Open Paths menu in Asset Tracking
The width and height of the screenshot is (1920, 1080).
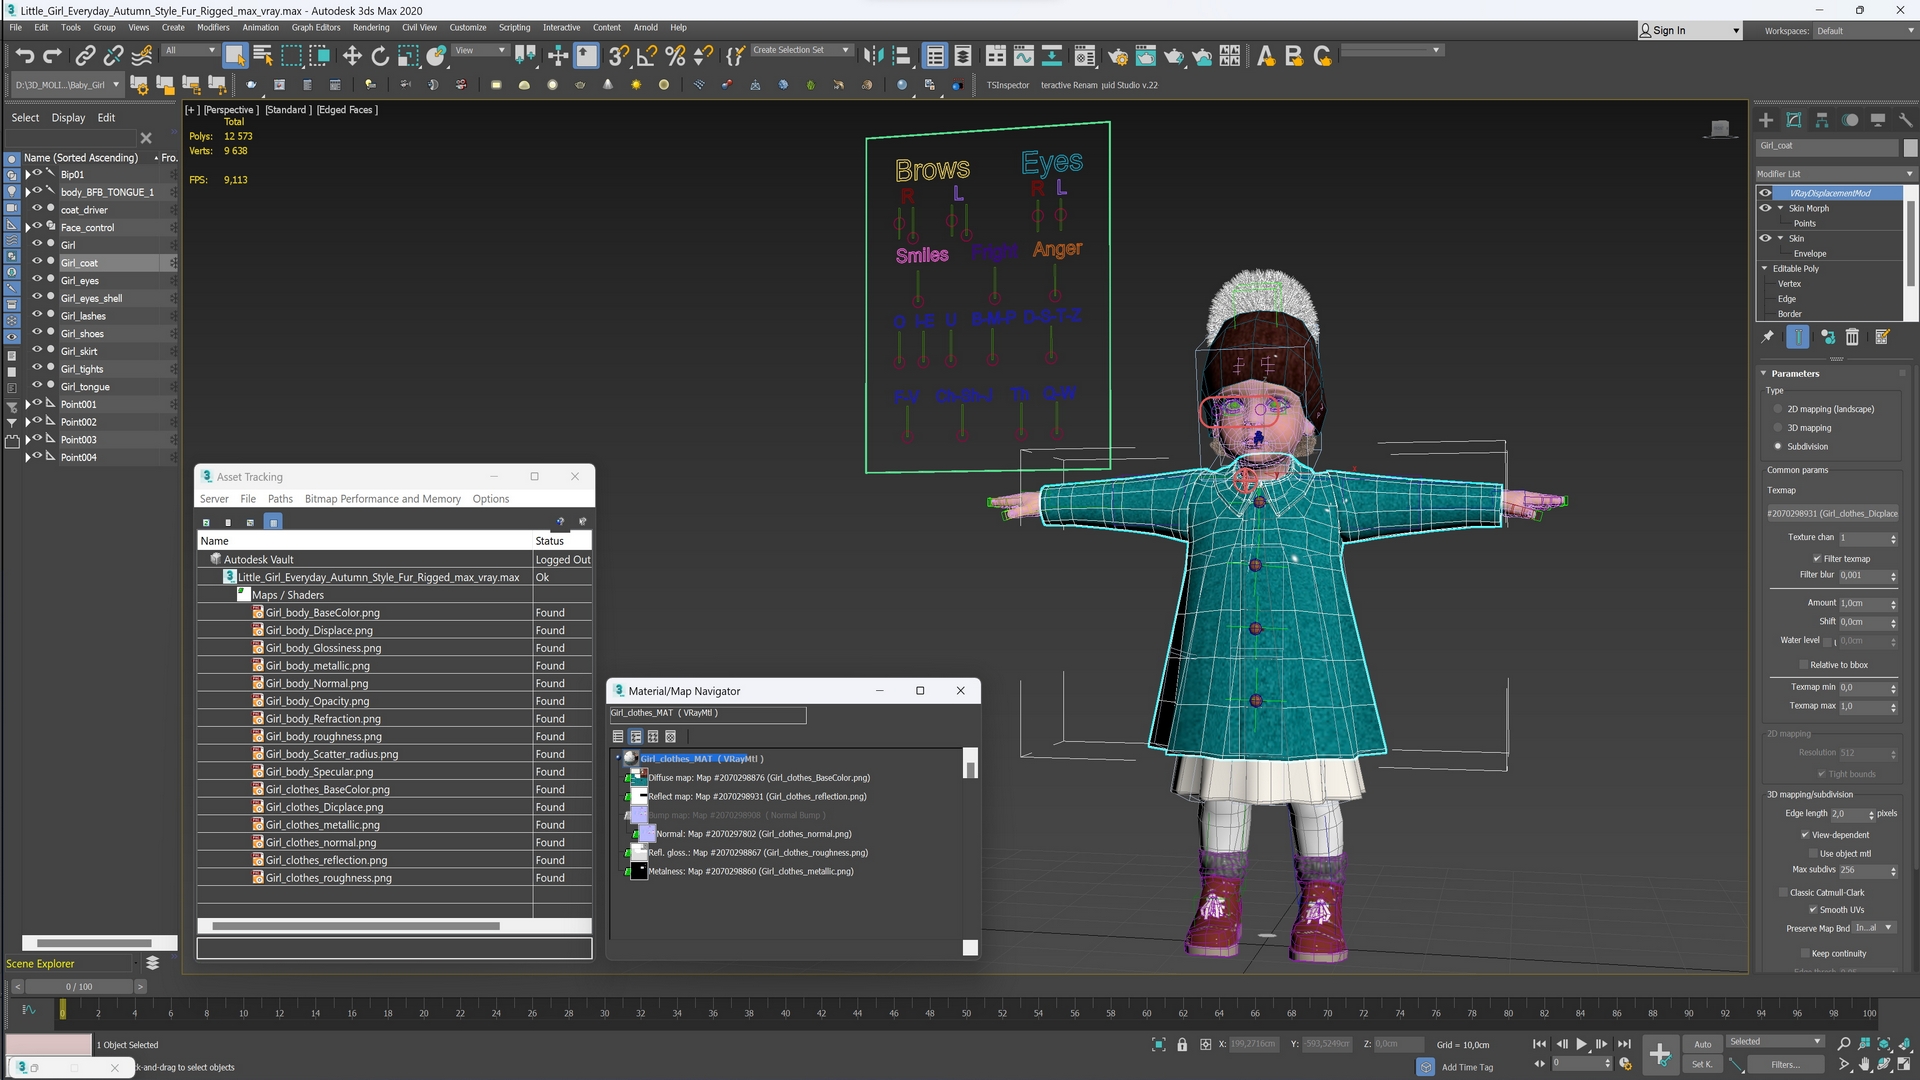280,499
